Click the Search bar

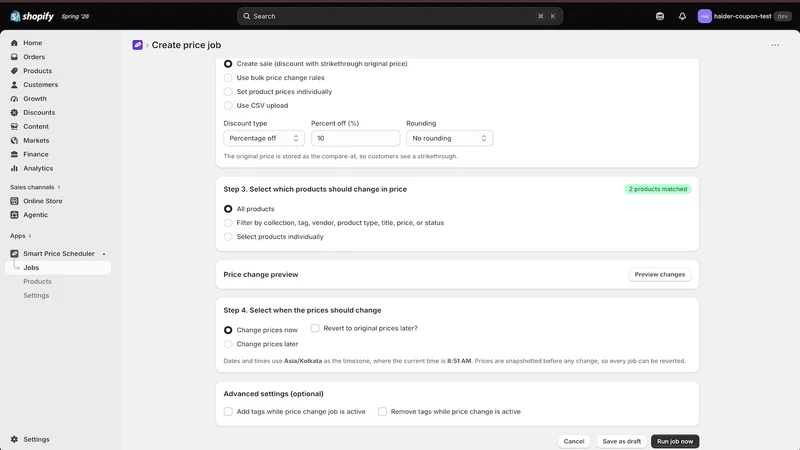tap(400, 16)
